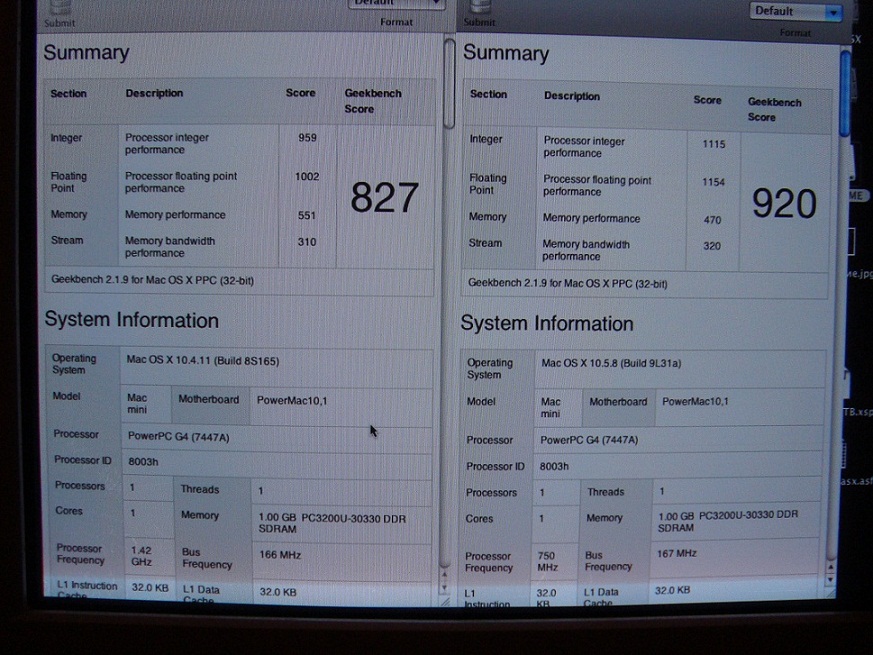Click the Floating Point score 1002

click(x=307, y=177)
